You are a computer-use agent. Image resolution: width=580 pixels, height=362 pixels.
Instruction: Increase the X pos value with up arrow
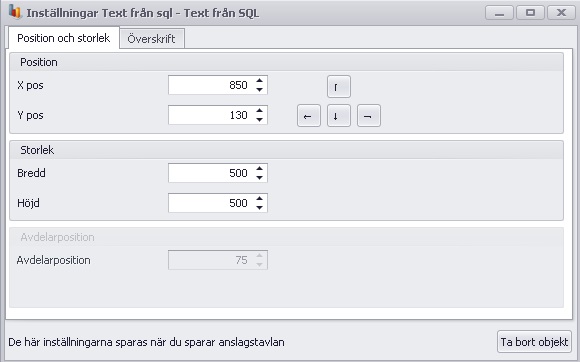click(x=259, y=81)
